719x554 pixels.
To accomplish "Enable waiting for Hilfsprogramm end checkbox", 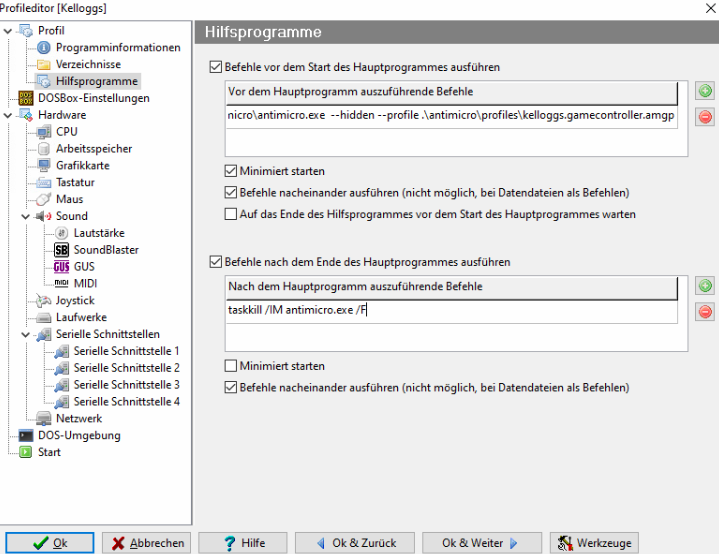I will pyautogui.click(x=232, y=214).
